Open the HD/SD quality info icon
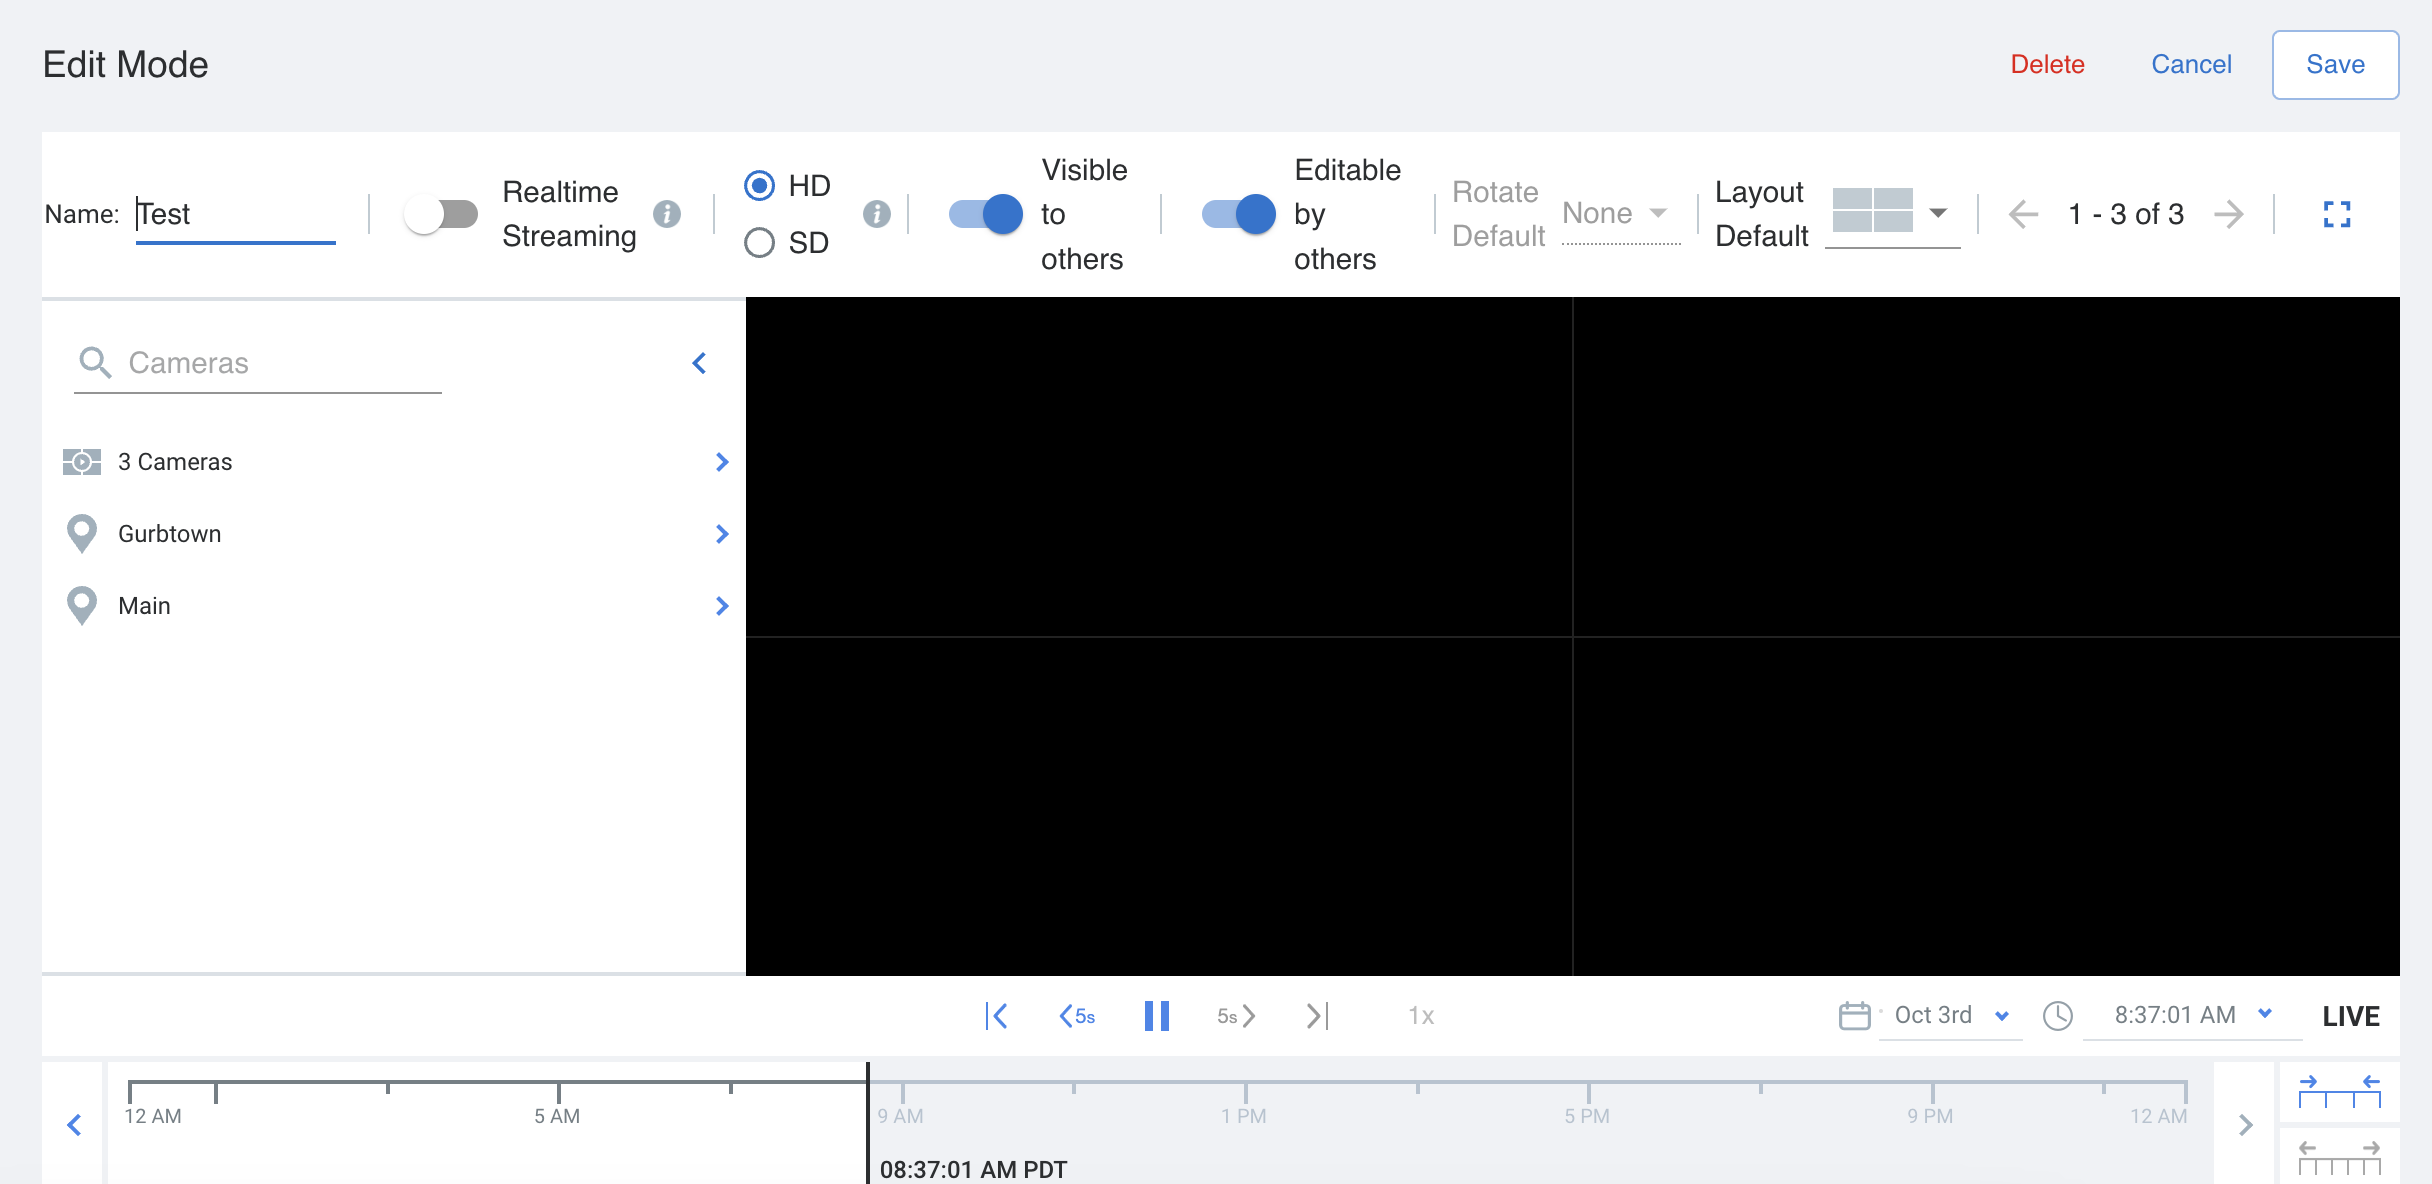 click(x=877, y=214)
